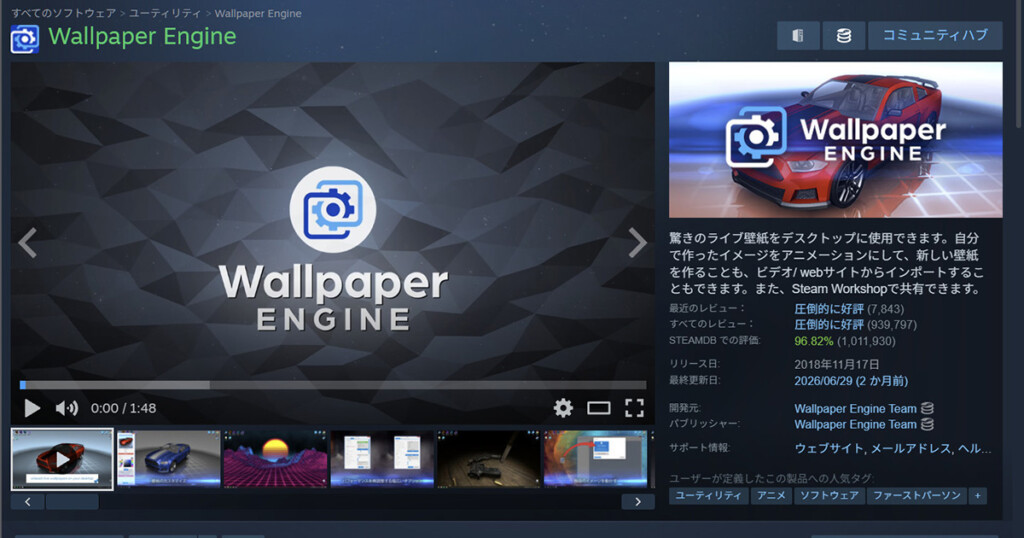Enter fullscreen with the expand icon
Viewport: 1024px width, 538px height.
pyautogui.click(x=634, y=408)
